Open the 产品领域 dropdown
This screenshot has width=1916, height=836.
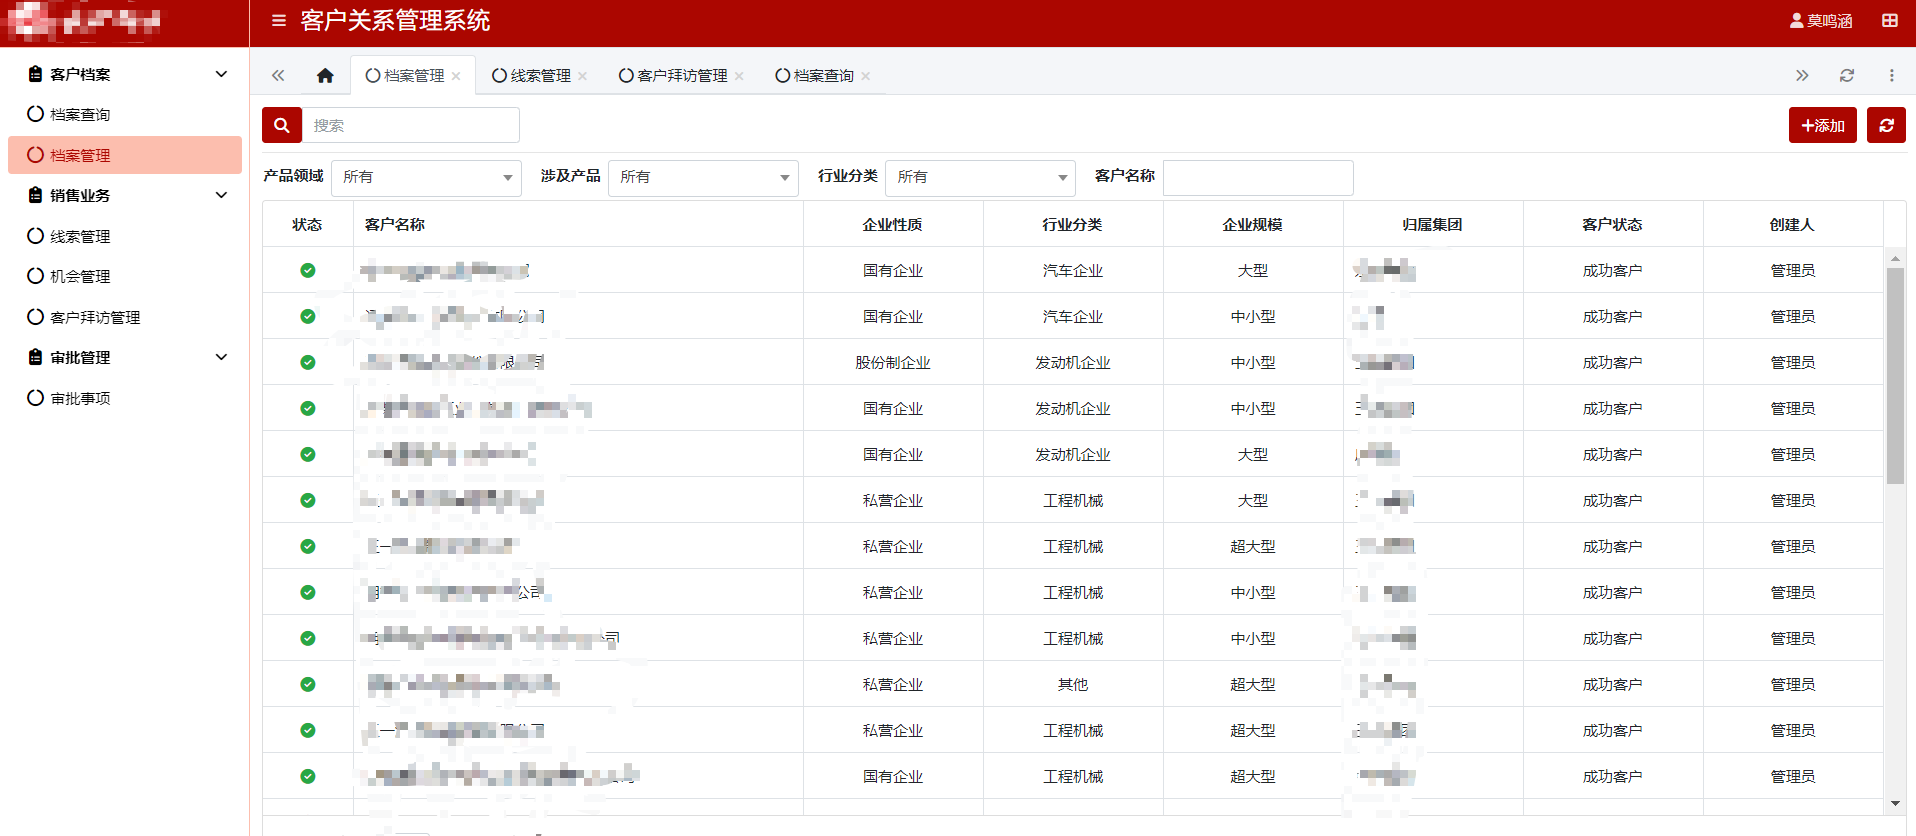426,177
